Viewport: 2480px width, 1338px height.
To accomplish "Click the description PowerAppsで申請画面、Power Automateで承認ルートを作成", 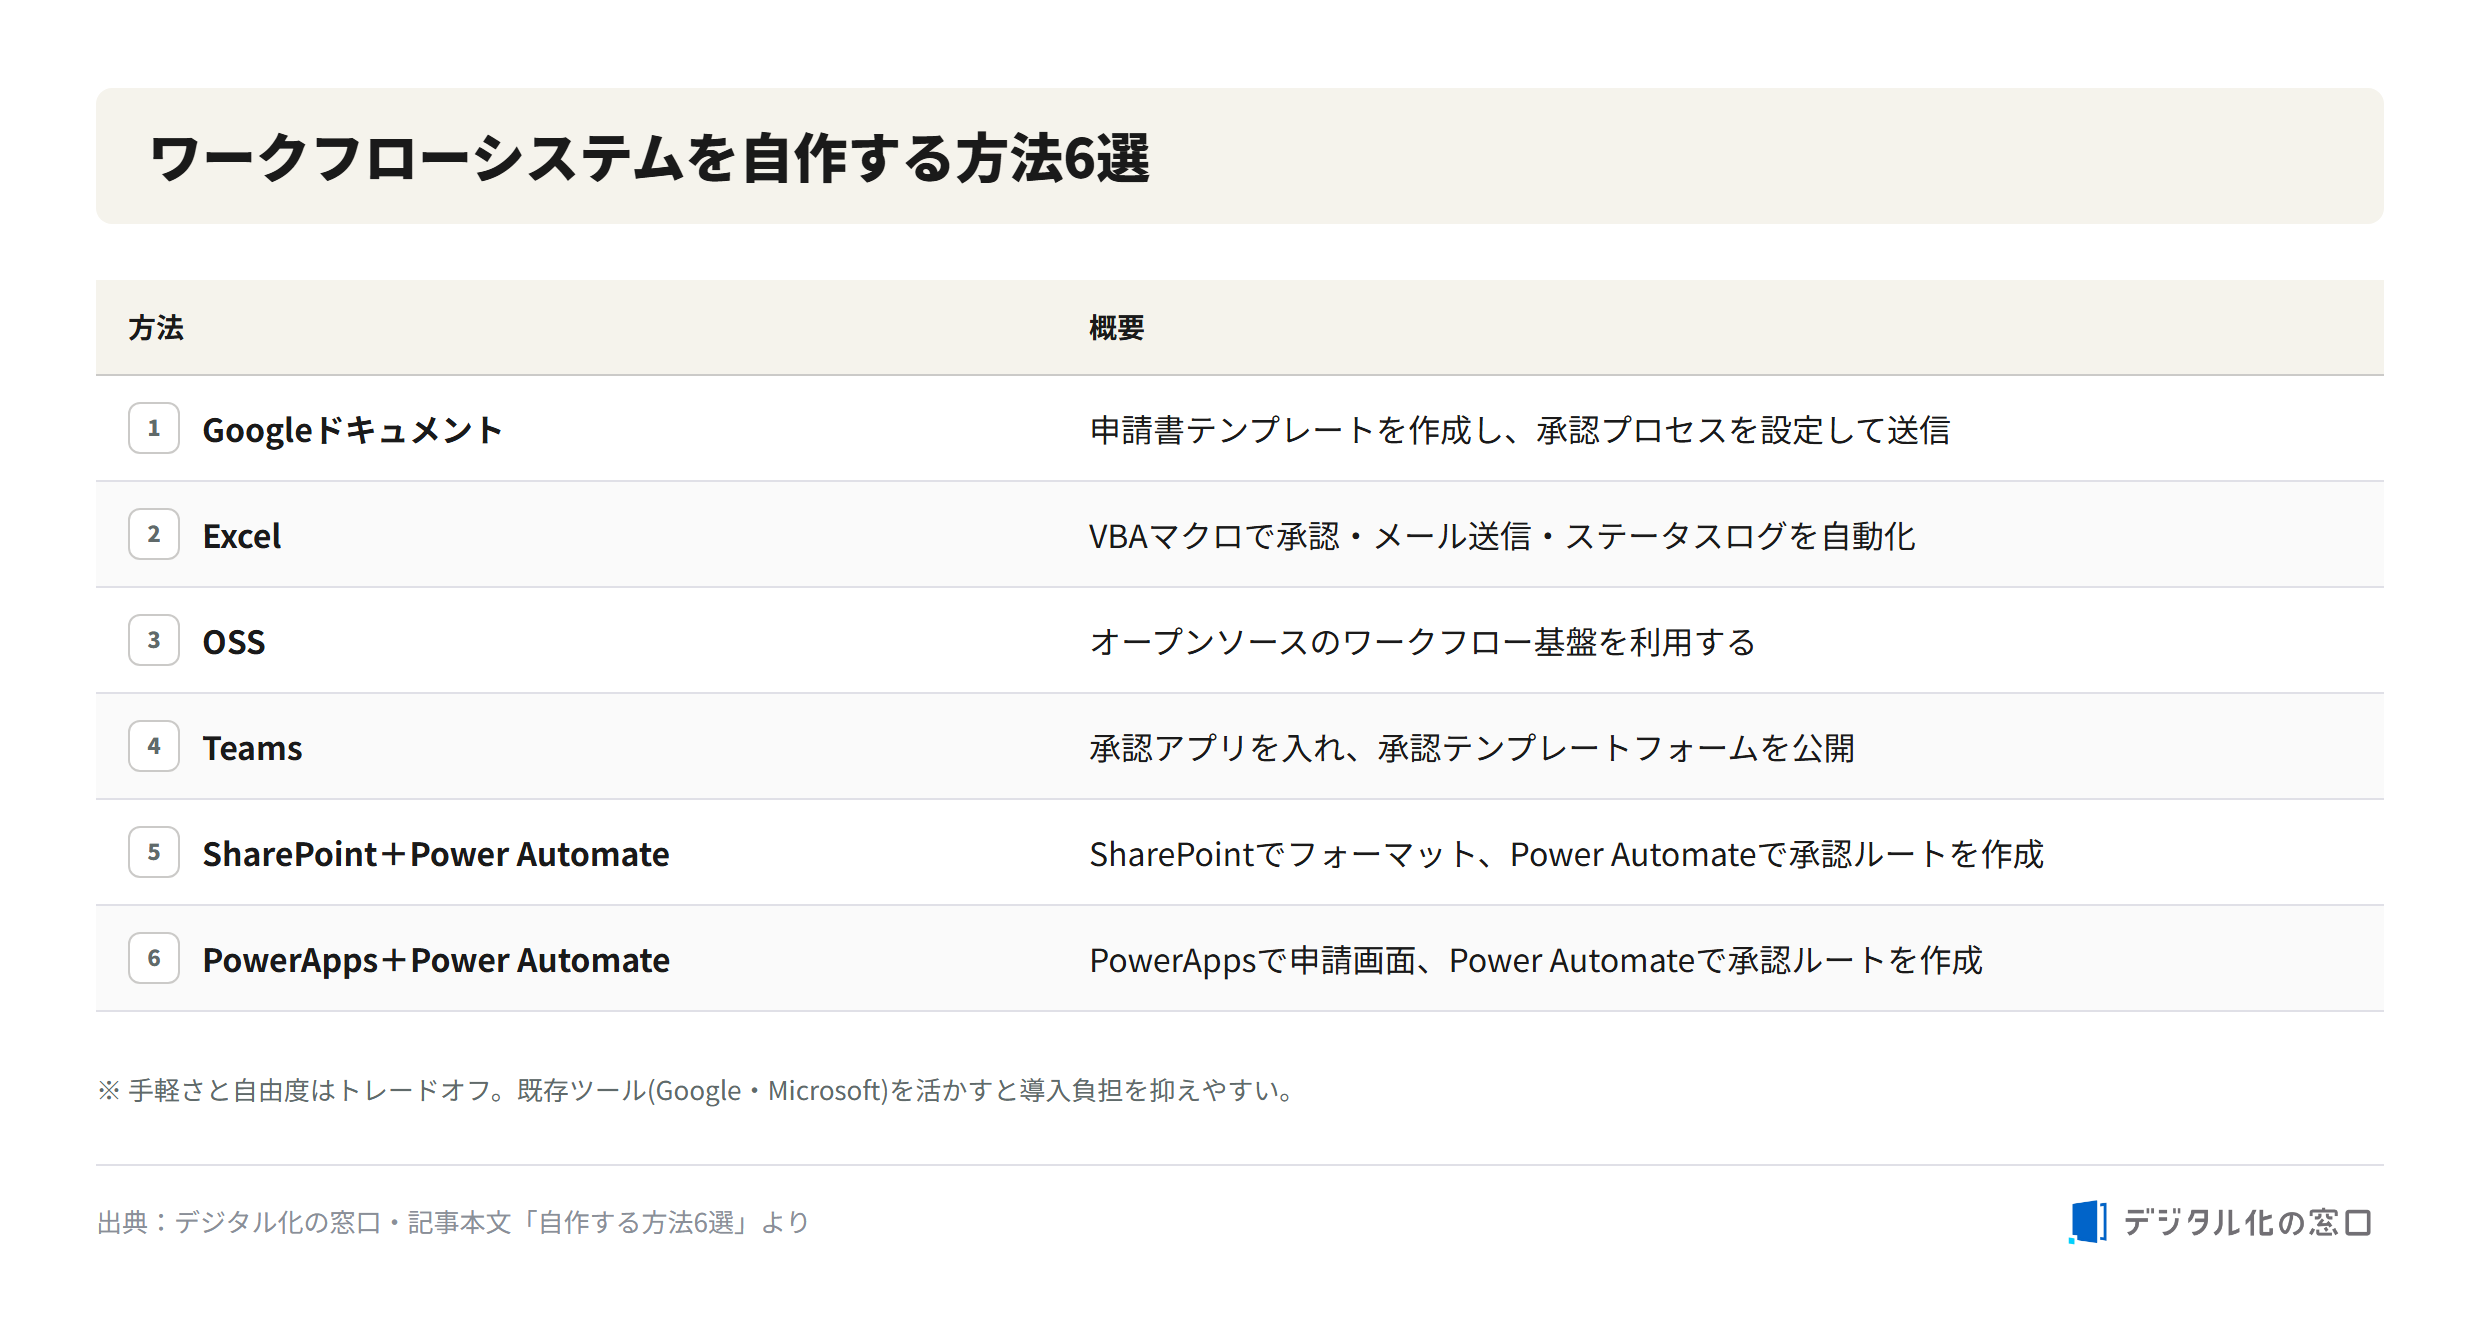I will coord(1536,960).
